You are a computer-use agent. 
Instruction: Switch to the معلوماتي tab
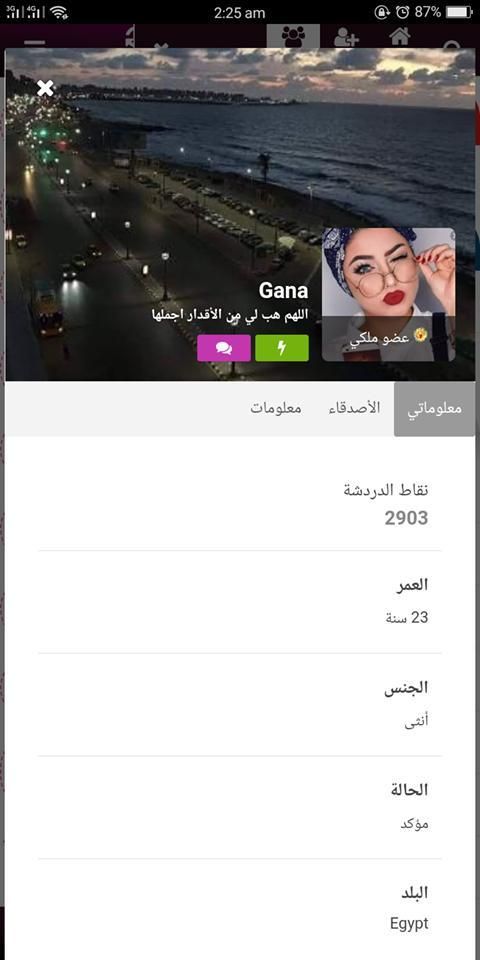[x=434, y=409]
